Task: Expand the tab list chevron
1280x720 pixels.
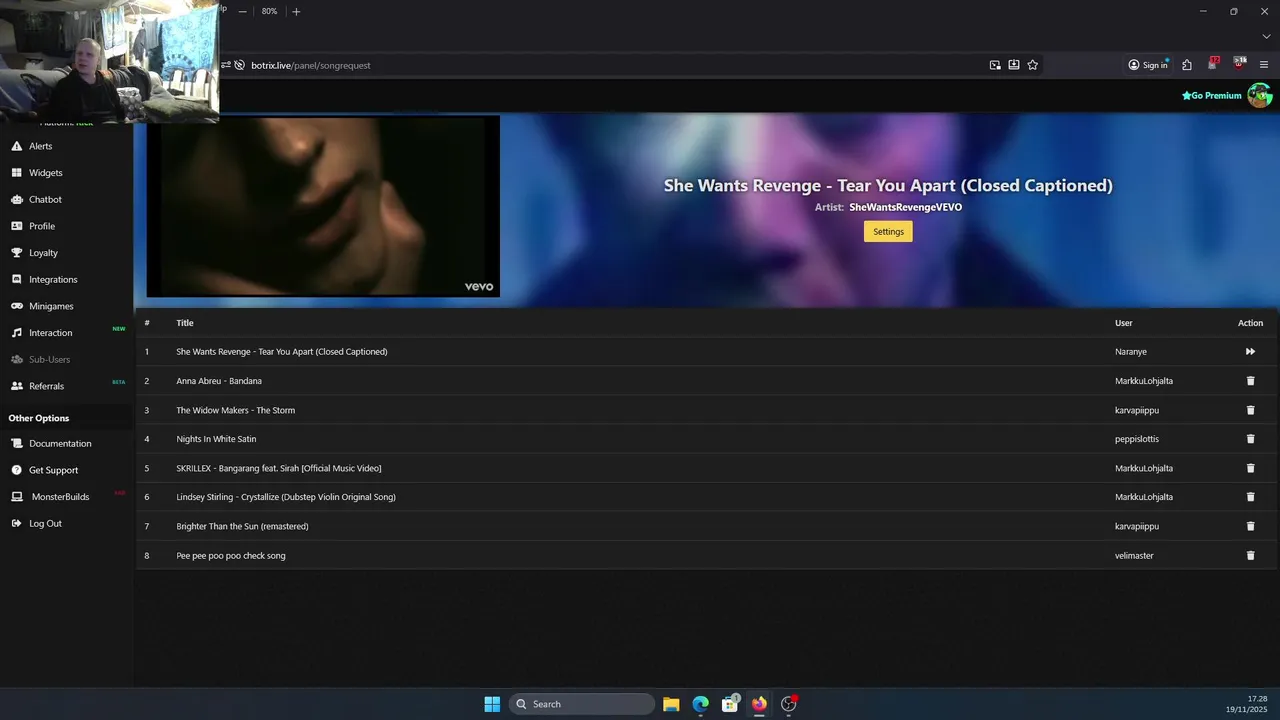Action: 1266,36
